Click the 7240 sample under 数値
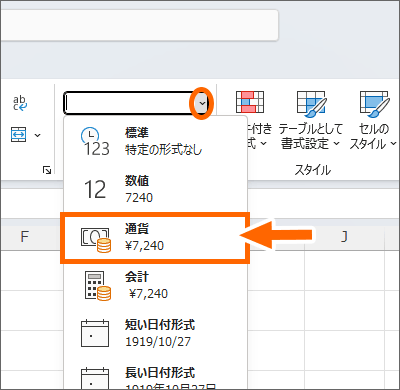 139,198
